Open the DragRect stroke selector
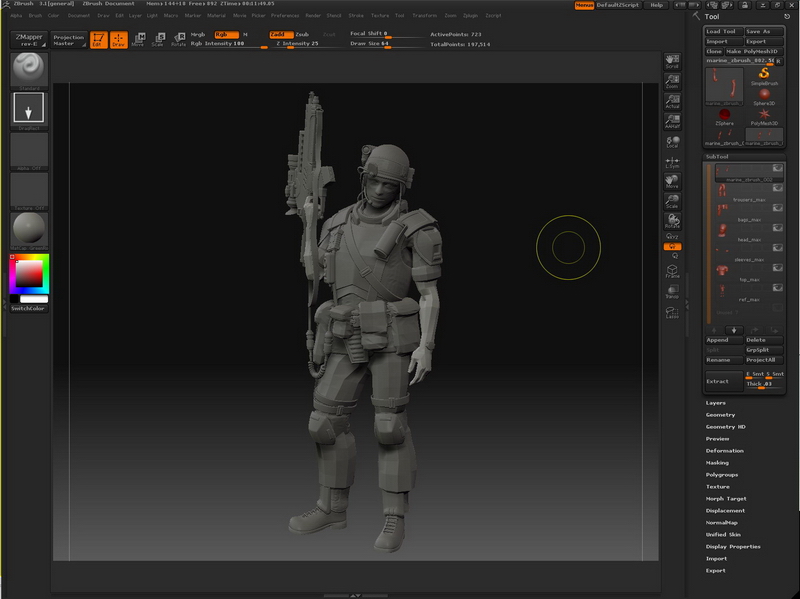Screen dimensions: 800x599 coord(29,111)
